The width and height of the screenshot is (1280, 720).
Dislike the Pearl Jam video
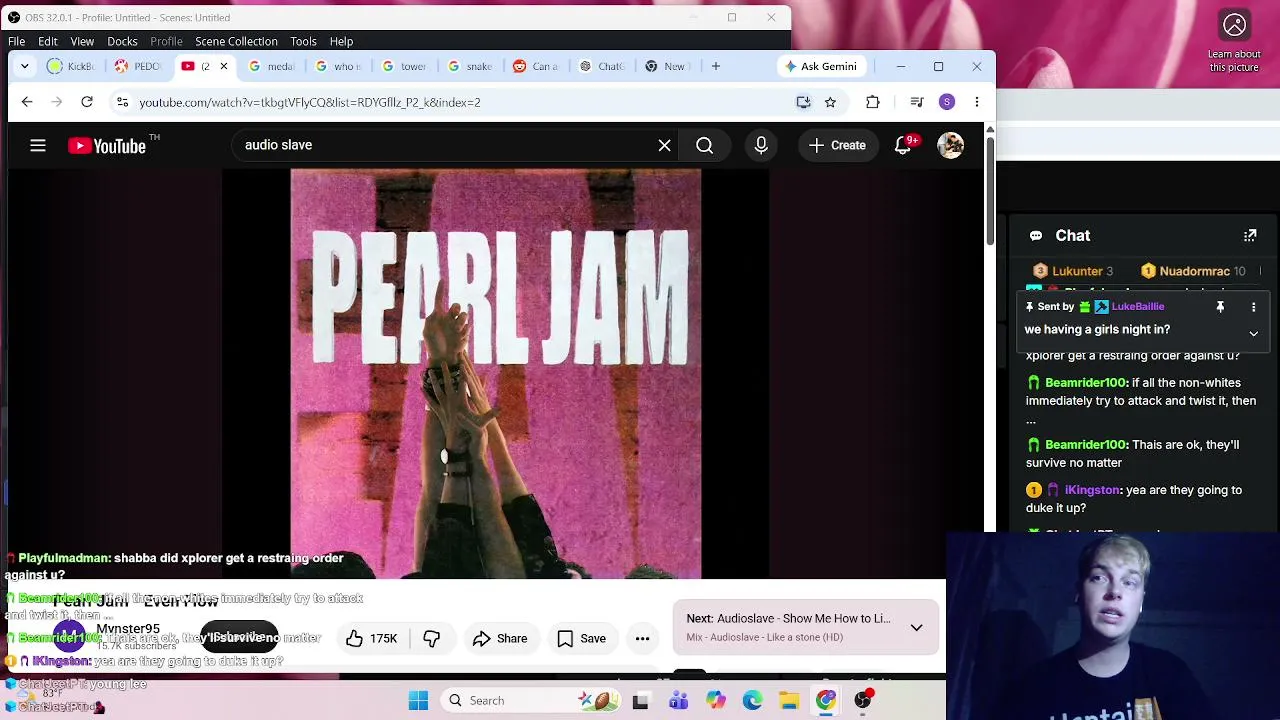(432, 638)
